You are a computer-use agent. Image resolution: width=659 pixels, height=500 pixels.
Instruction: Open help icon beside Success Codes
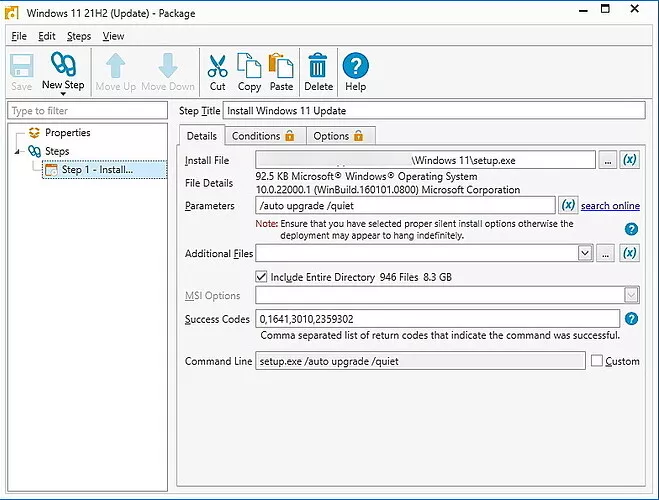631,319
